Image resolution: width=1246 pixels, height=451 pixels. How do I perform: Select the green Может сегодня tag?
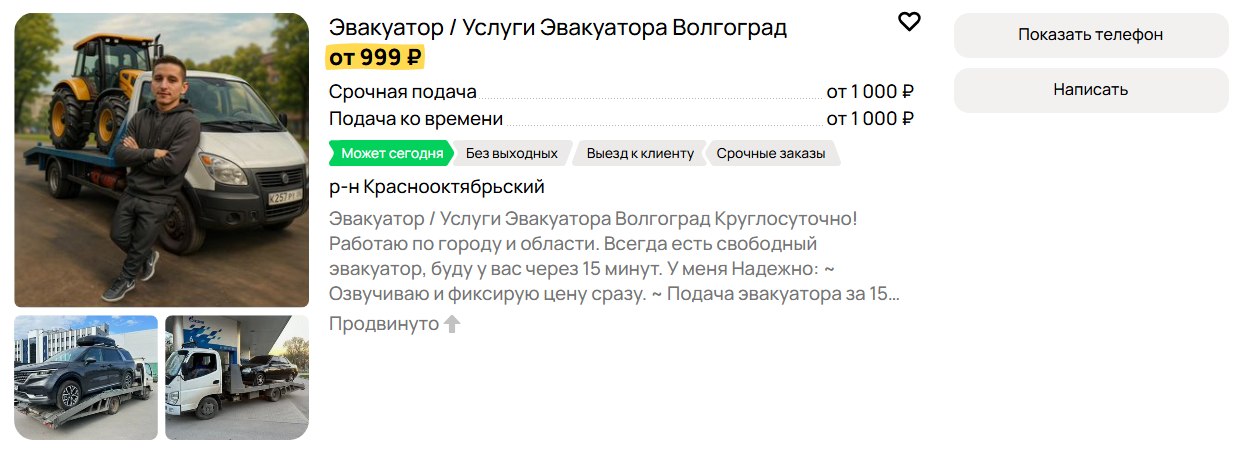point(391,153)
